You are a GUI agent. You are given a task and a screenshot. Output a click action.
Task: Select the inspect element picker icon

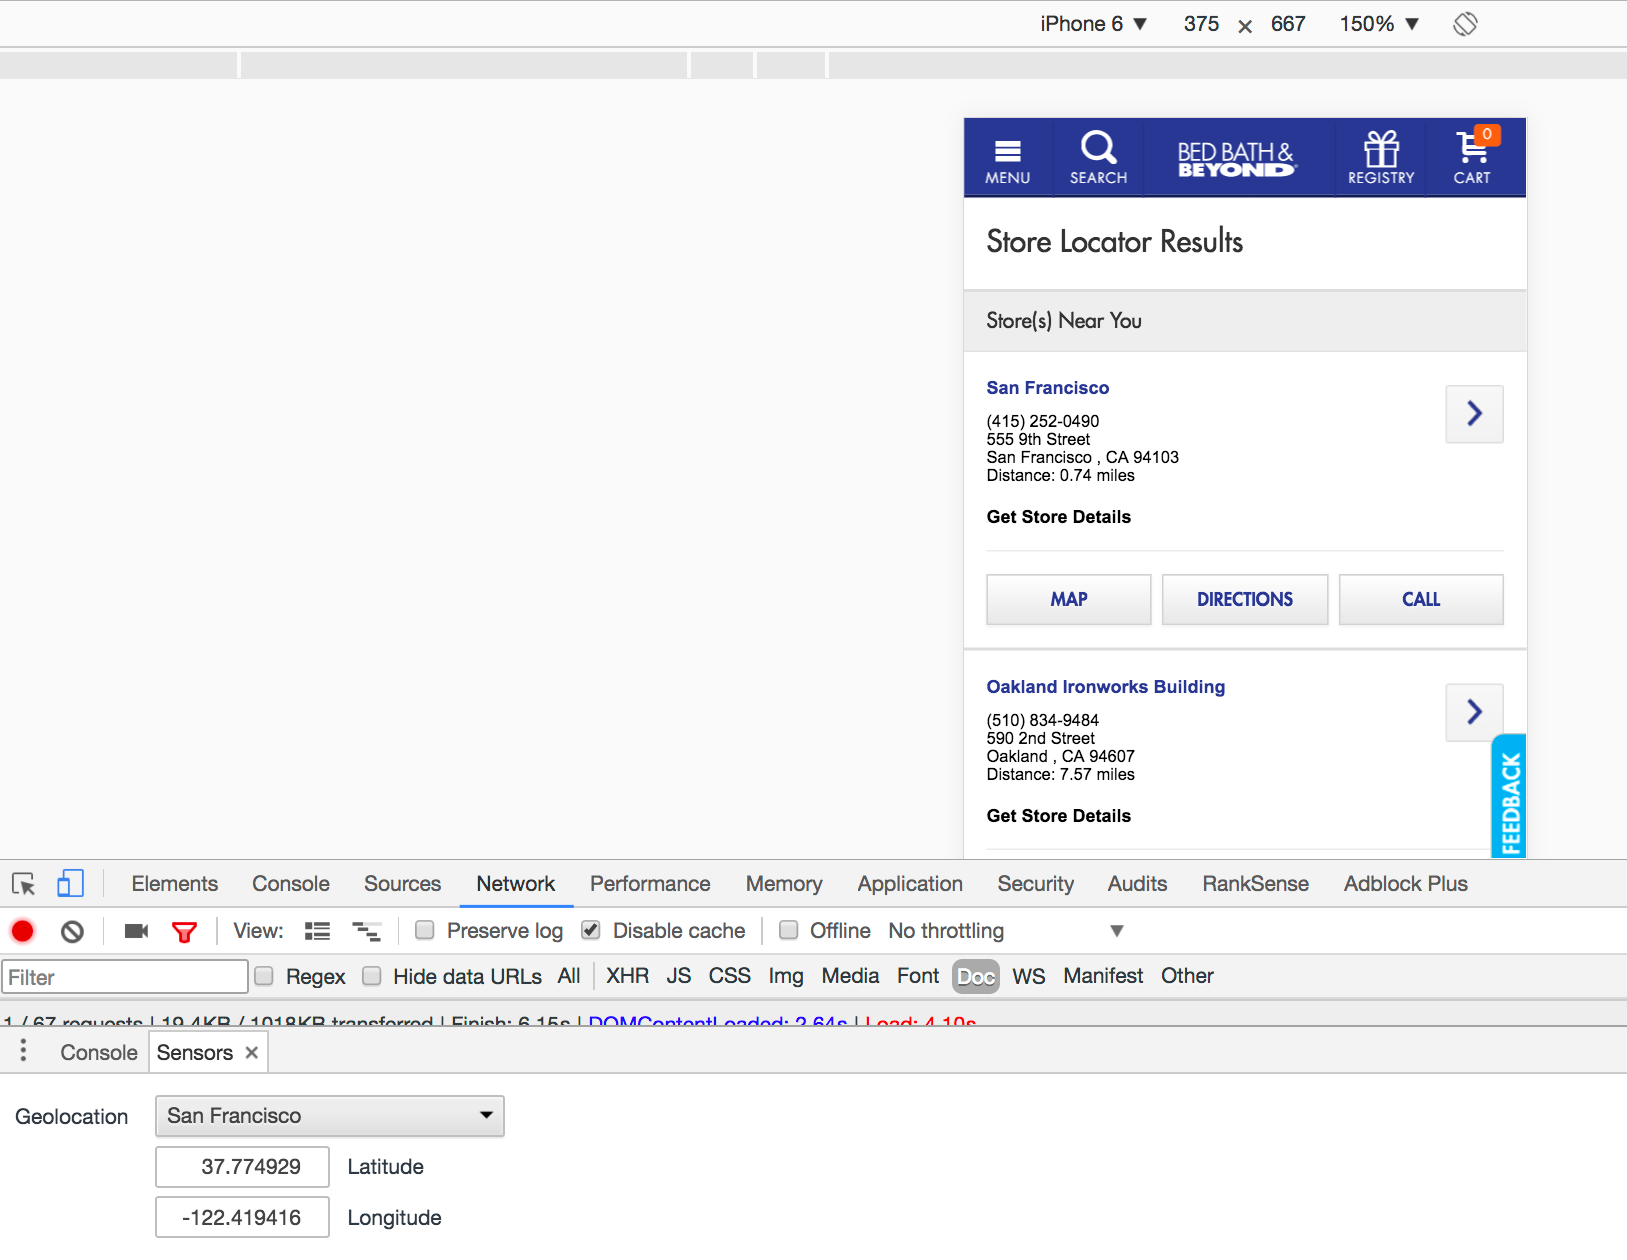click(23, 884)
